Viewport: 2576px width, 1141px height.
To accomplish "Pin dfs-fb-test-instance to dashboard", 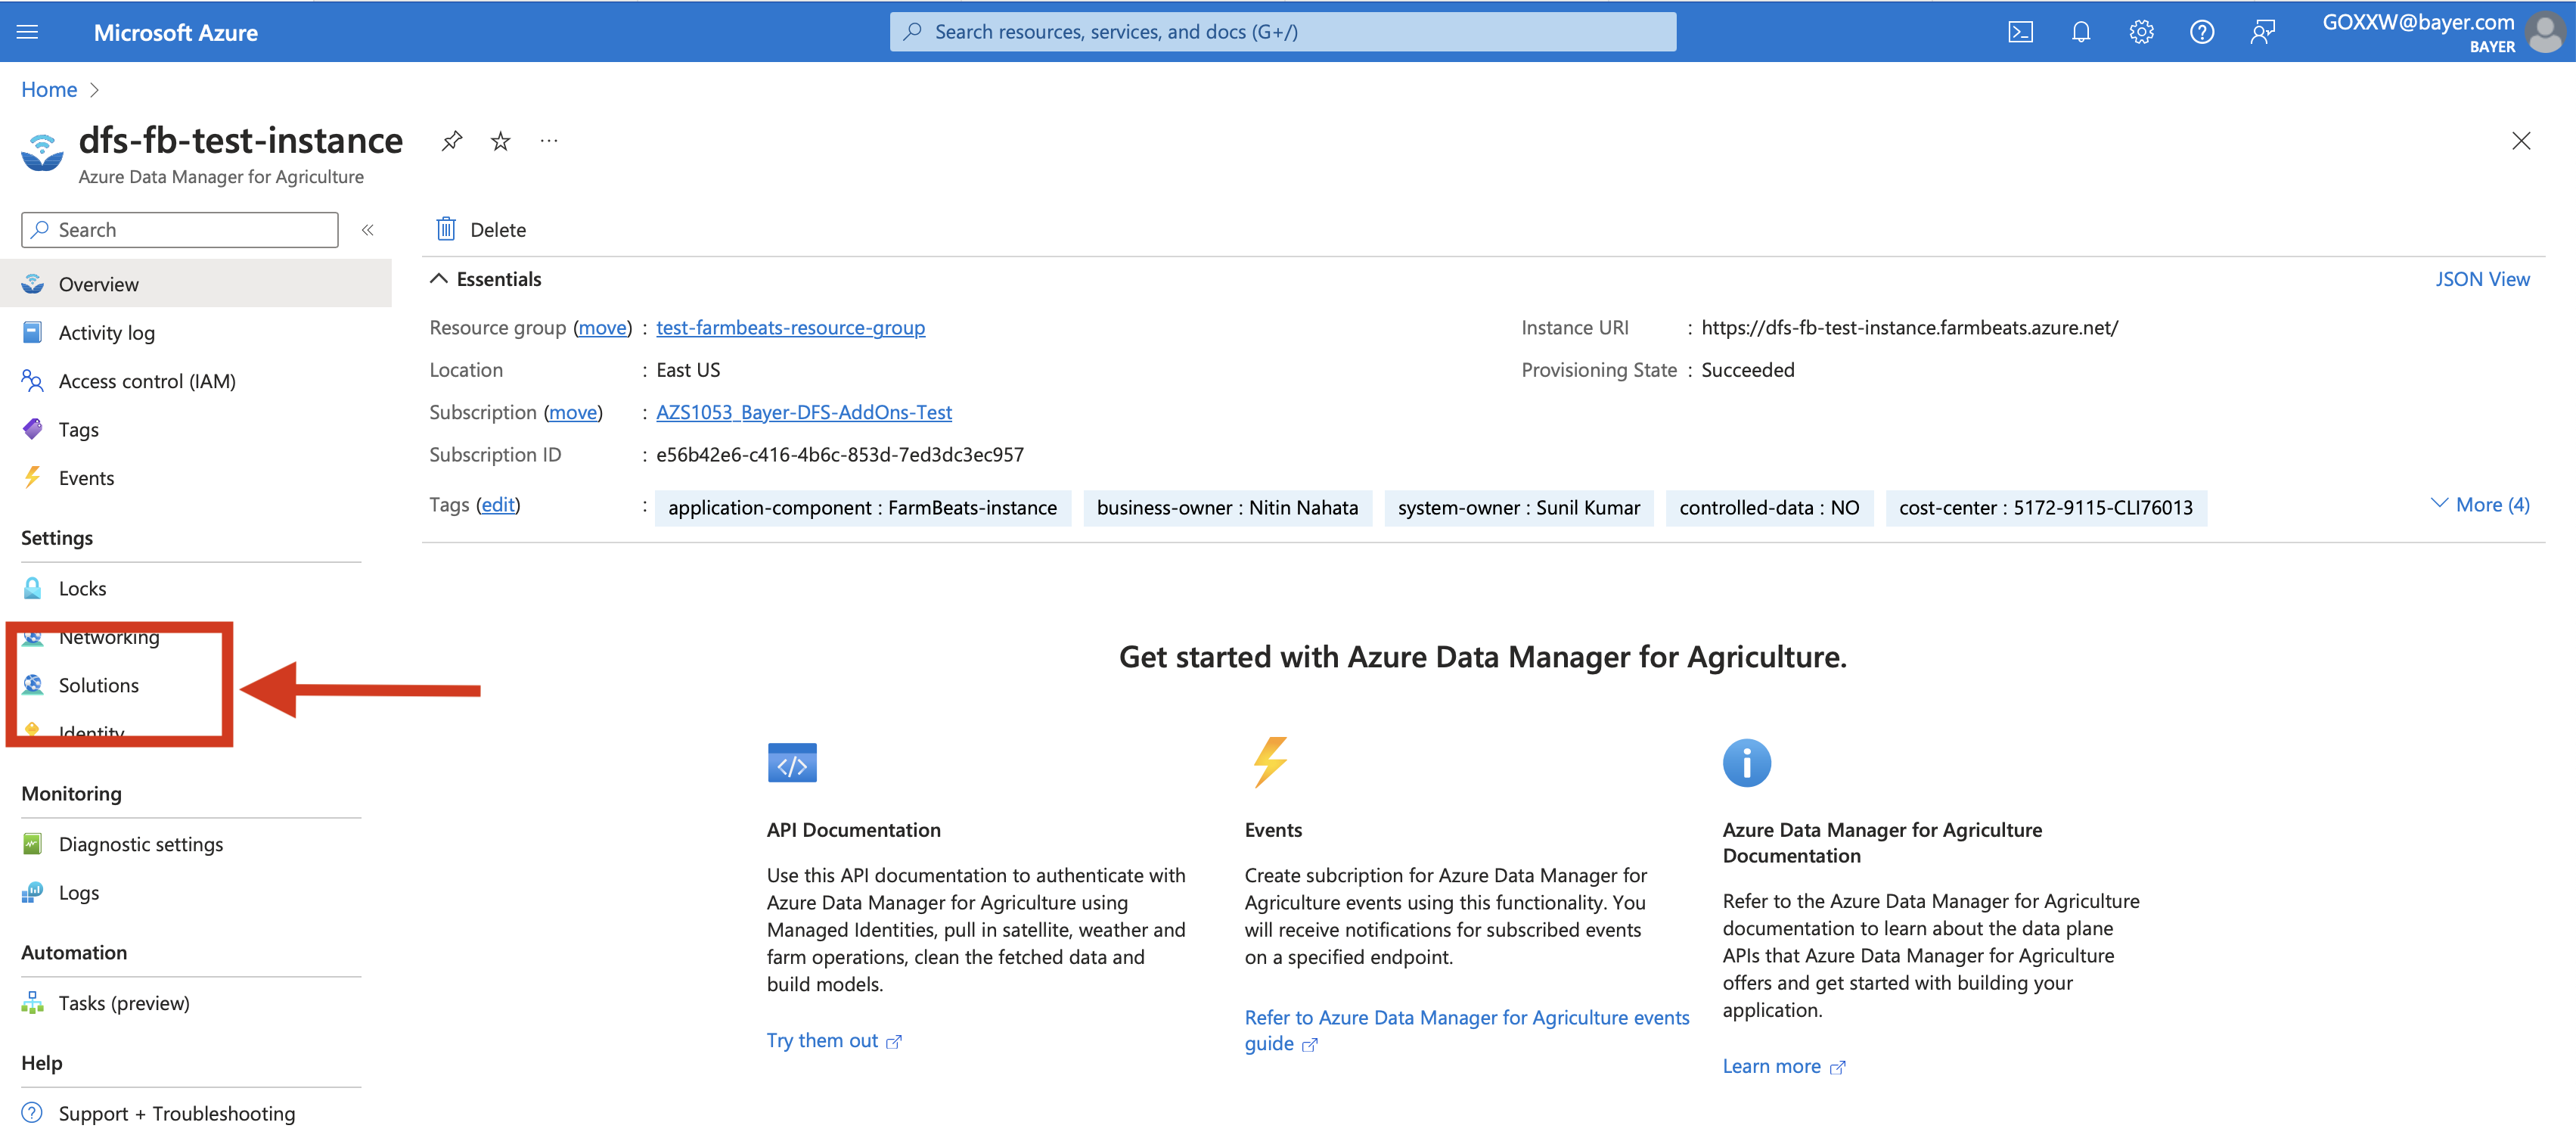I will 452,141.
